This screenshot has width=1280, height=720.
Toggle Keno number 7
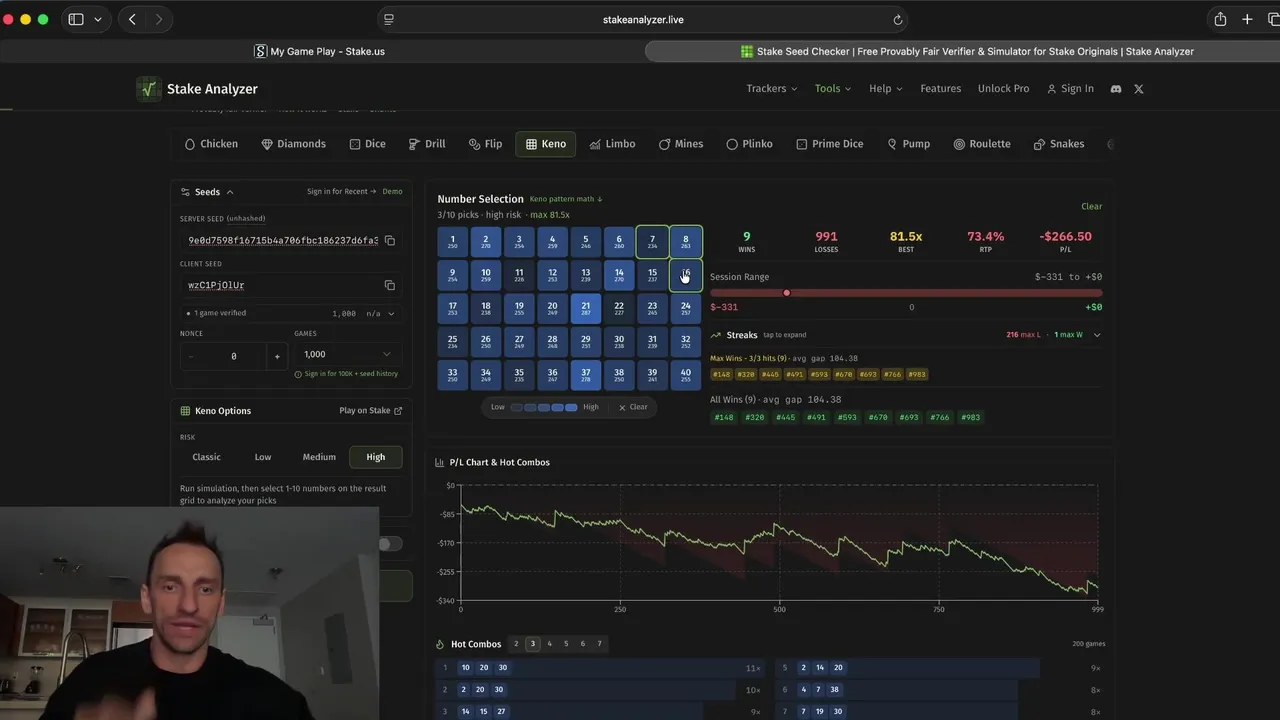[x=652, y=242]
